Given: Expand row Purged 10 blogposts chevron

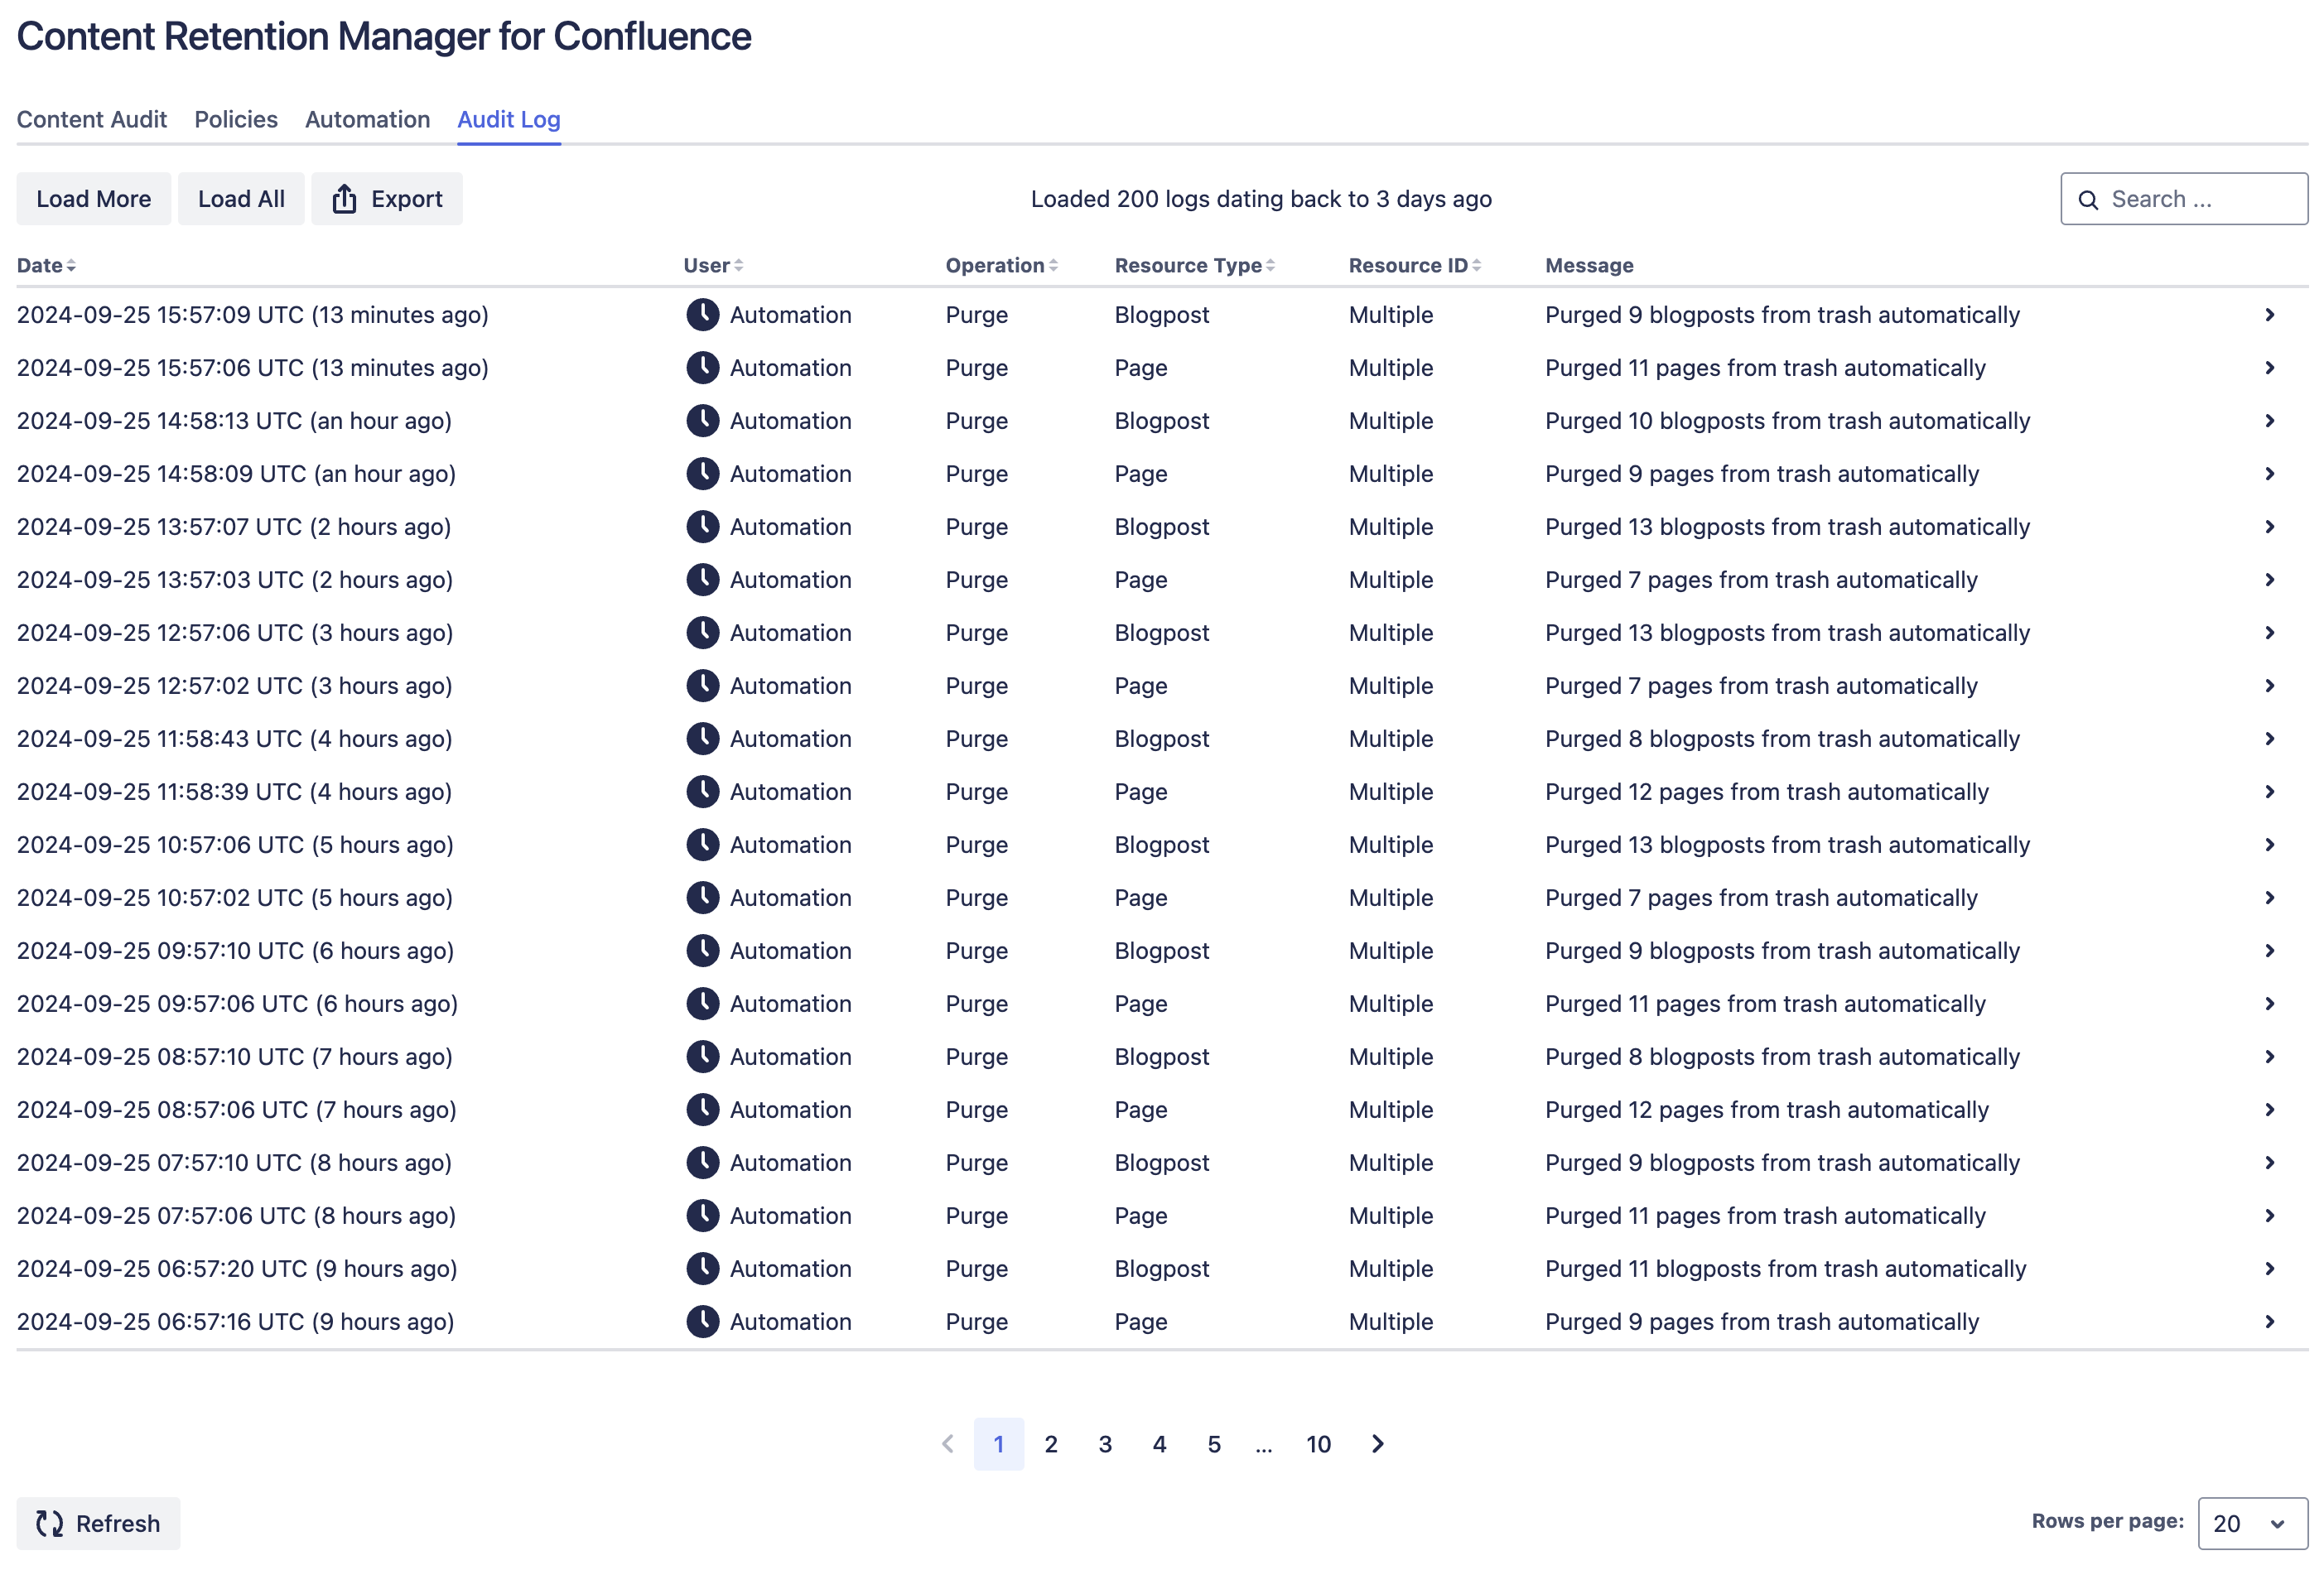Looking at the screenshot, I should tap(2269, 421).
